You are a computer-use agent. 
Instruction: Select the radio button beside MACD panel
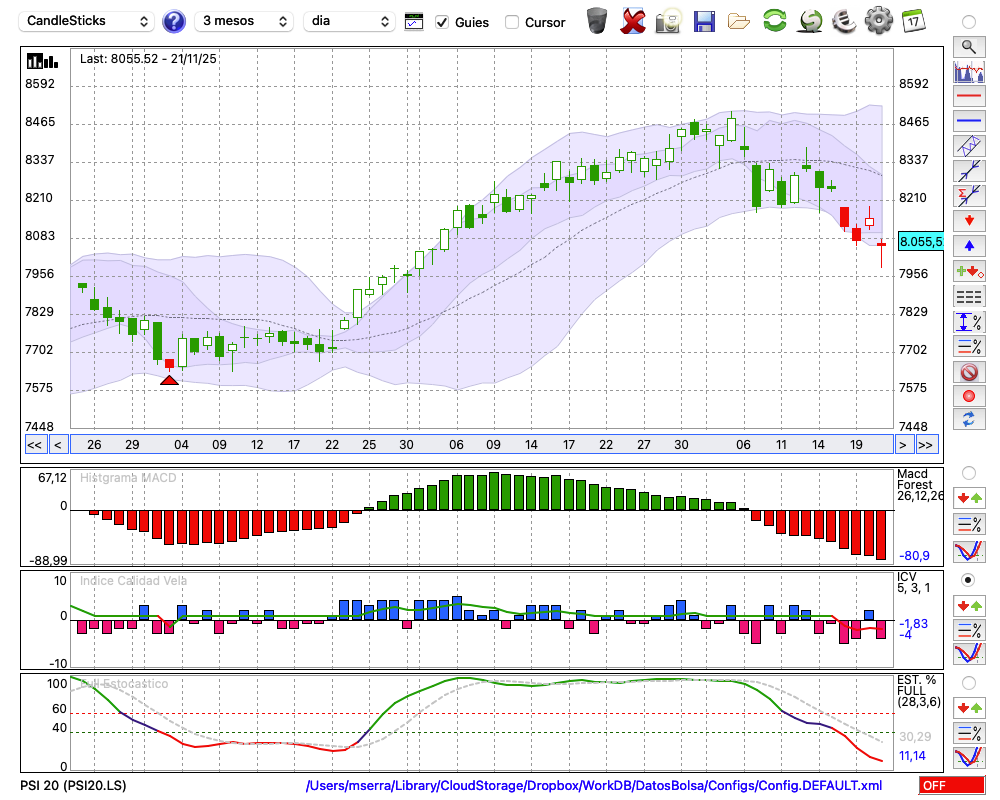click(969, 473)
